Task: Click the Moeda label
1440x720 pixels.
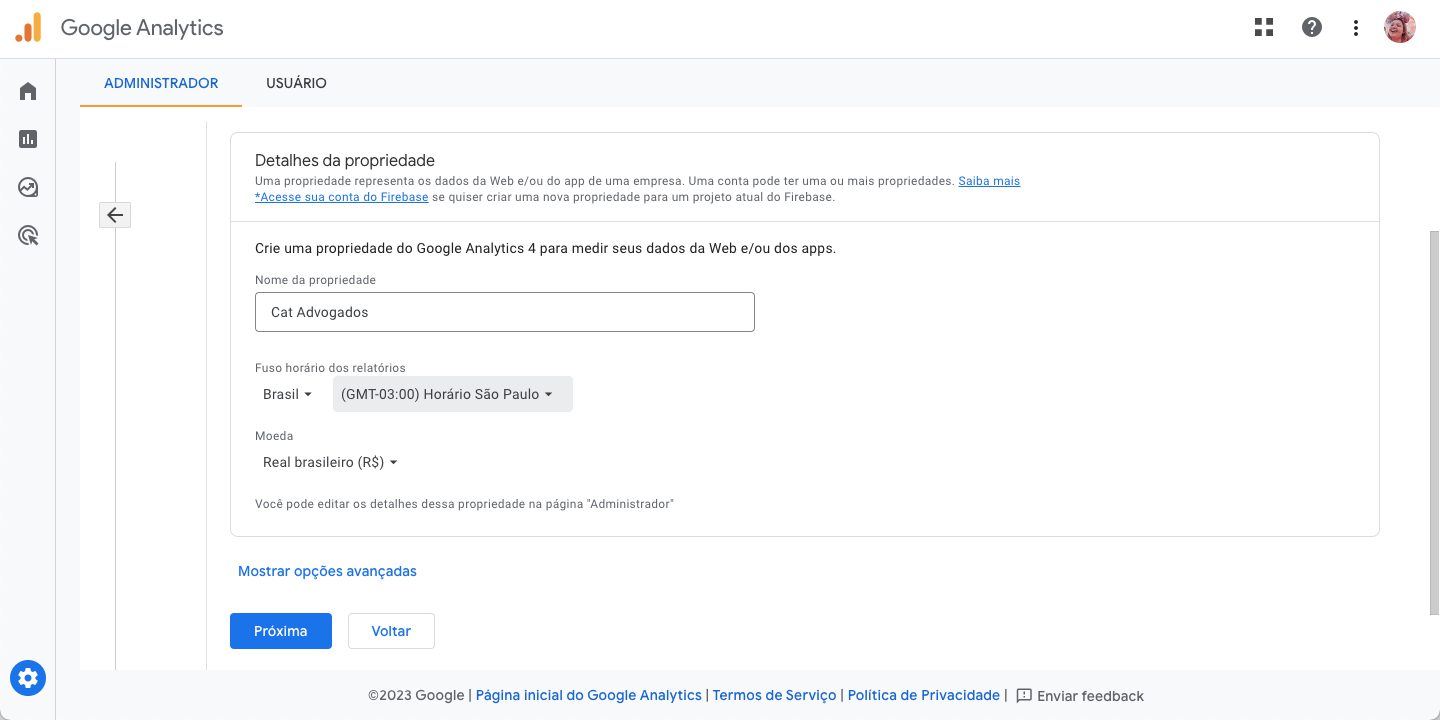Action: [x=274, y=436]
